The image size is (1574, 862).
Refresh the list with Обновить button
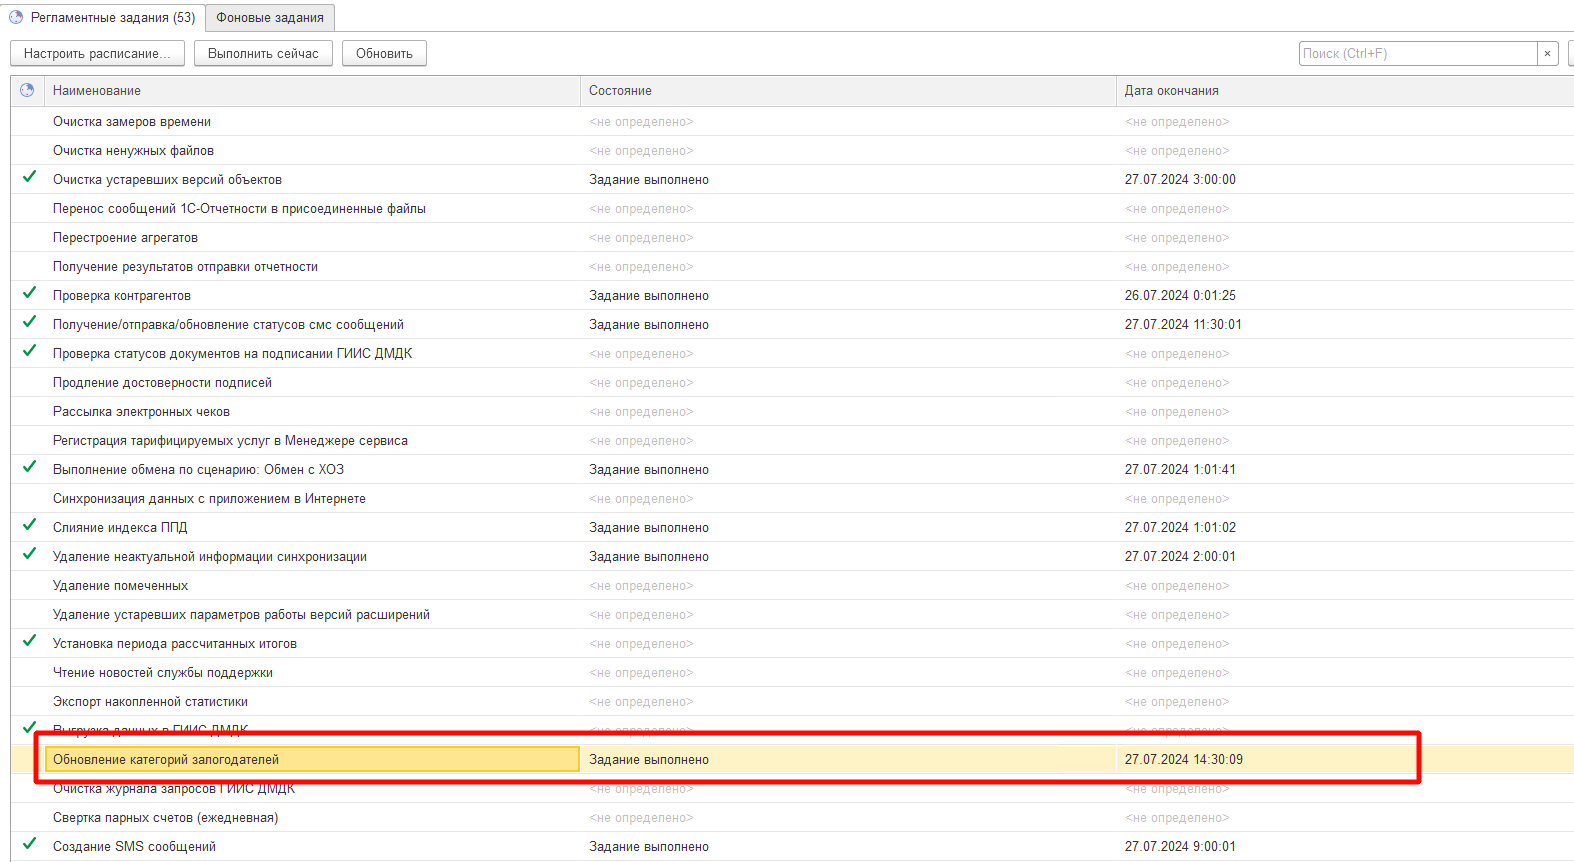[x=384, y=53]
